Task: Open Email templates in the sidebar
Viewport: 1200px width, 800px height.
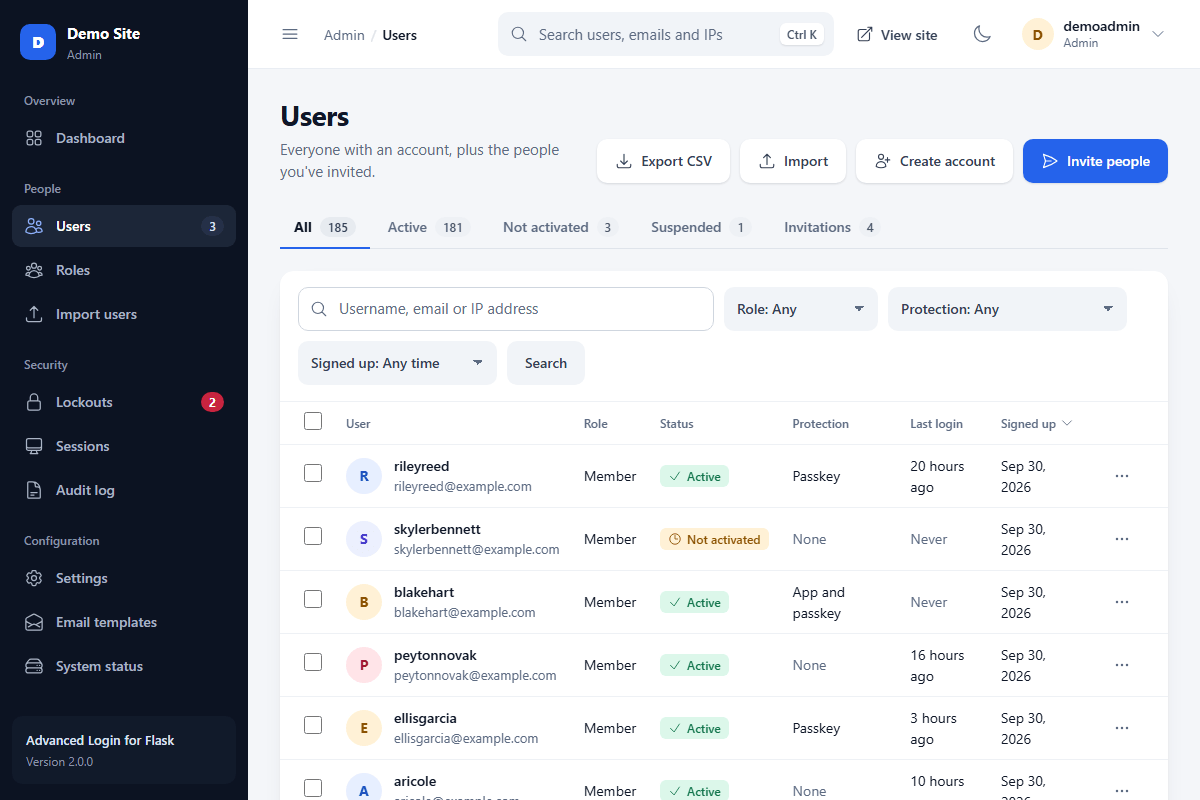Action: (x=124, y=622)
